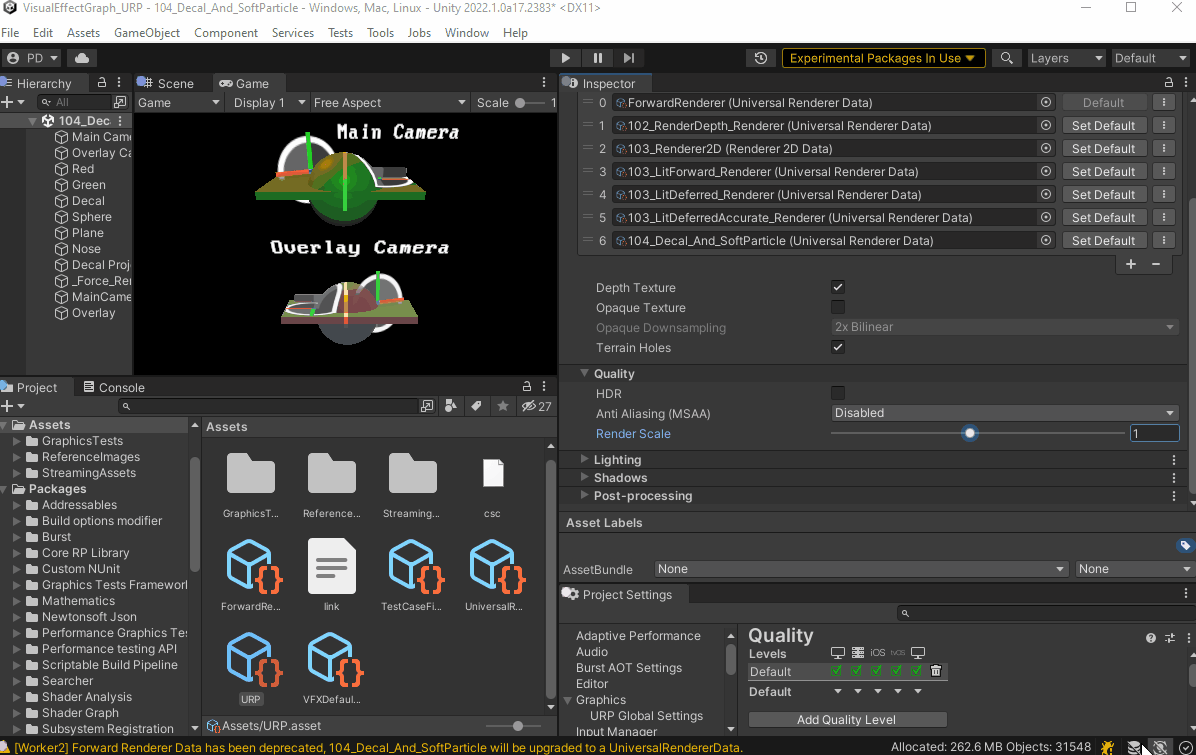This screenshot has height=755, width=1196.
Task: Open more options for 104_Decal_And_SoftParticle renderer row
Action: click(1164, 240)
